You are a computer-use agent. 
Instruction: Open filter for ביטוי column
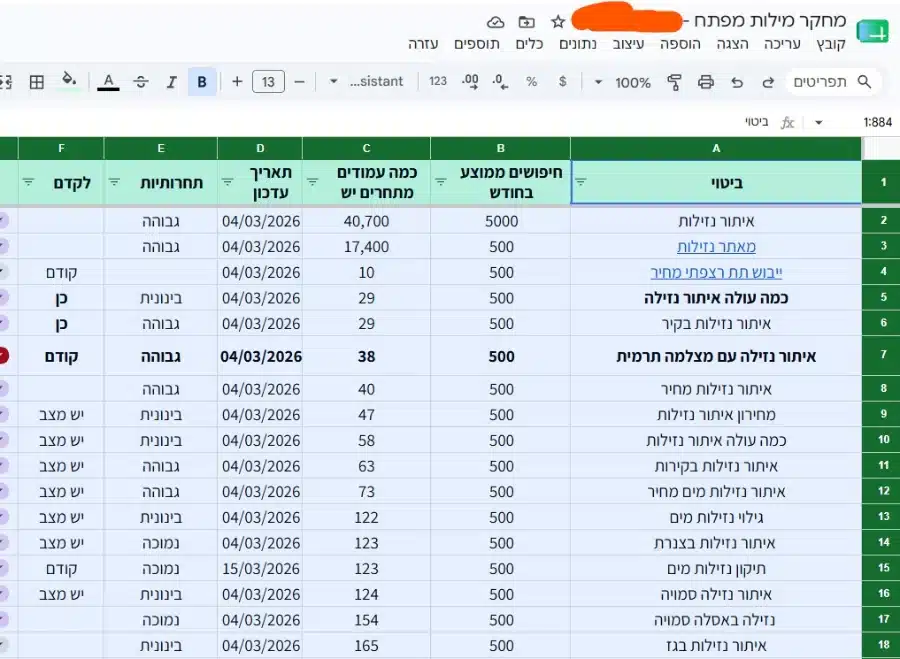click(580, 183)
